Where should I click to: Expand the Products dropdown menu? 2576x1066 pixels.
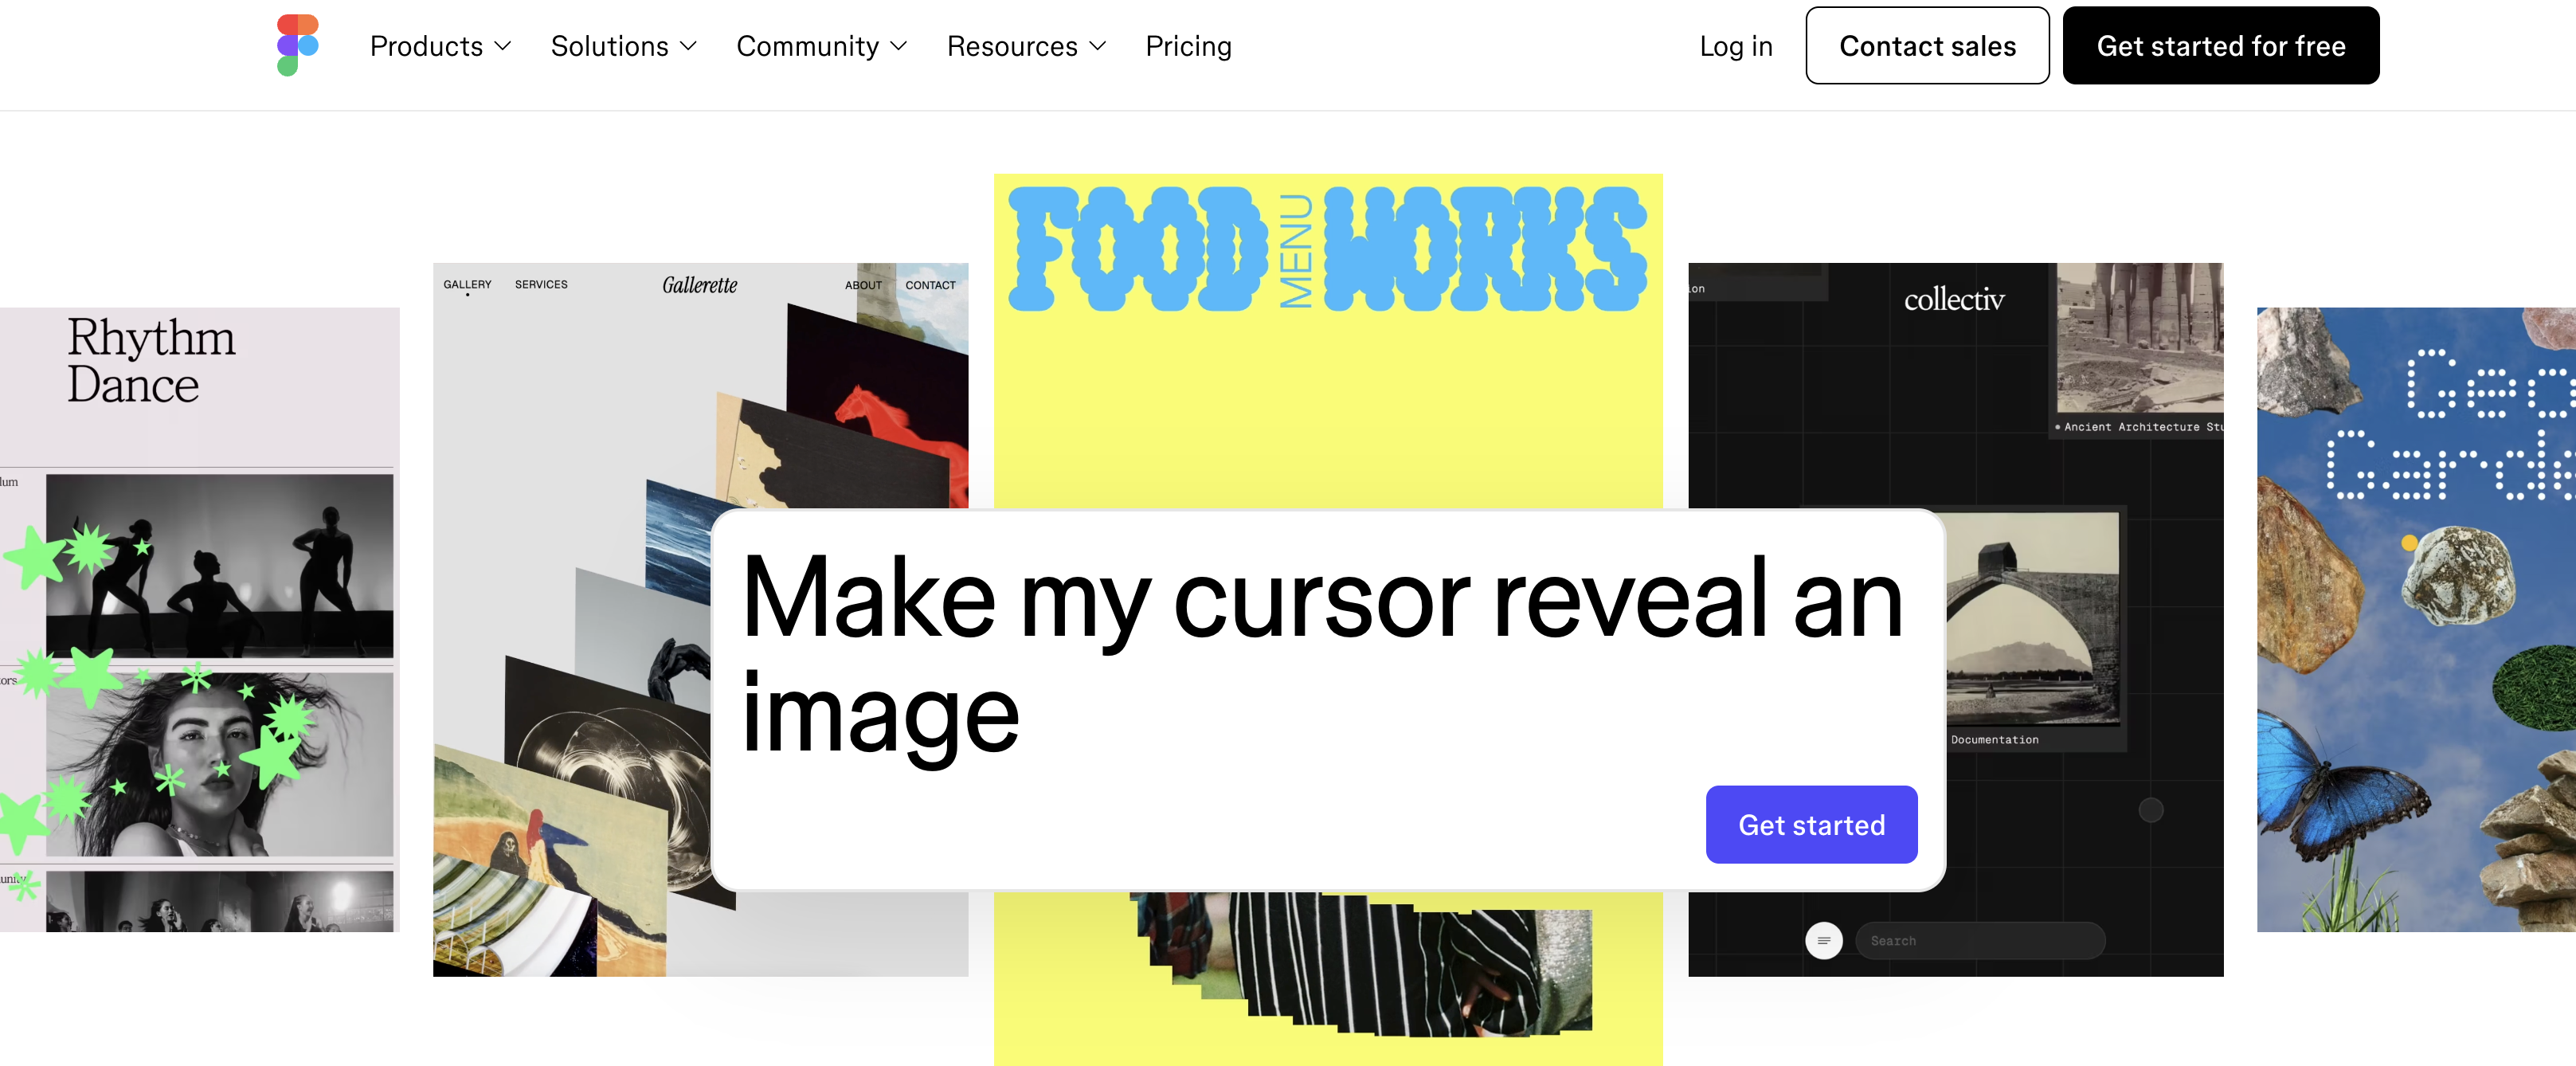[x=440, y=46]
